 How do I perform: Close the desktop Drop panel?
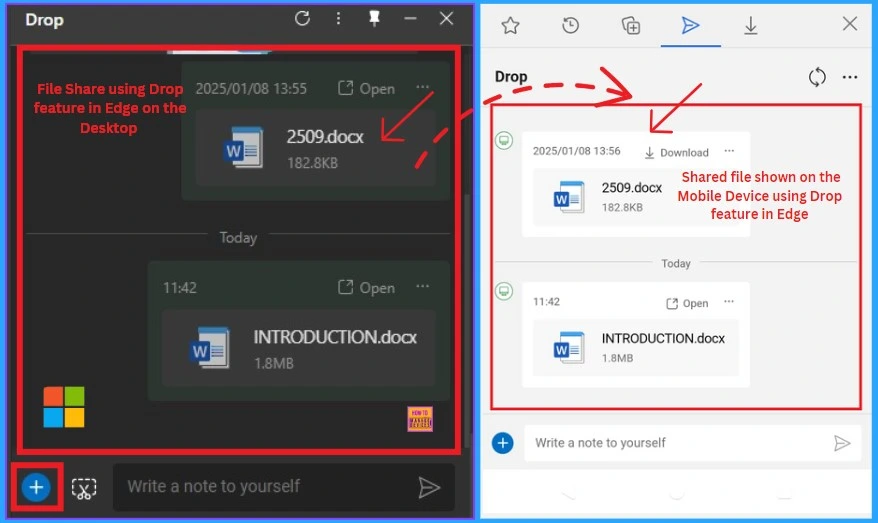(446, 18)
